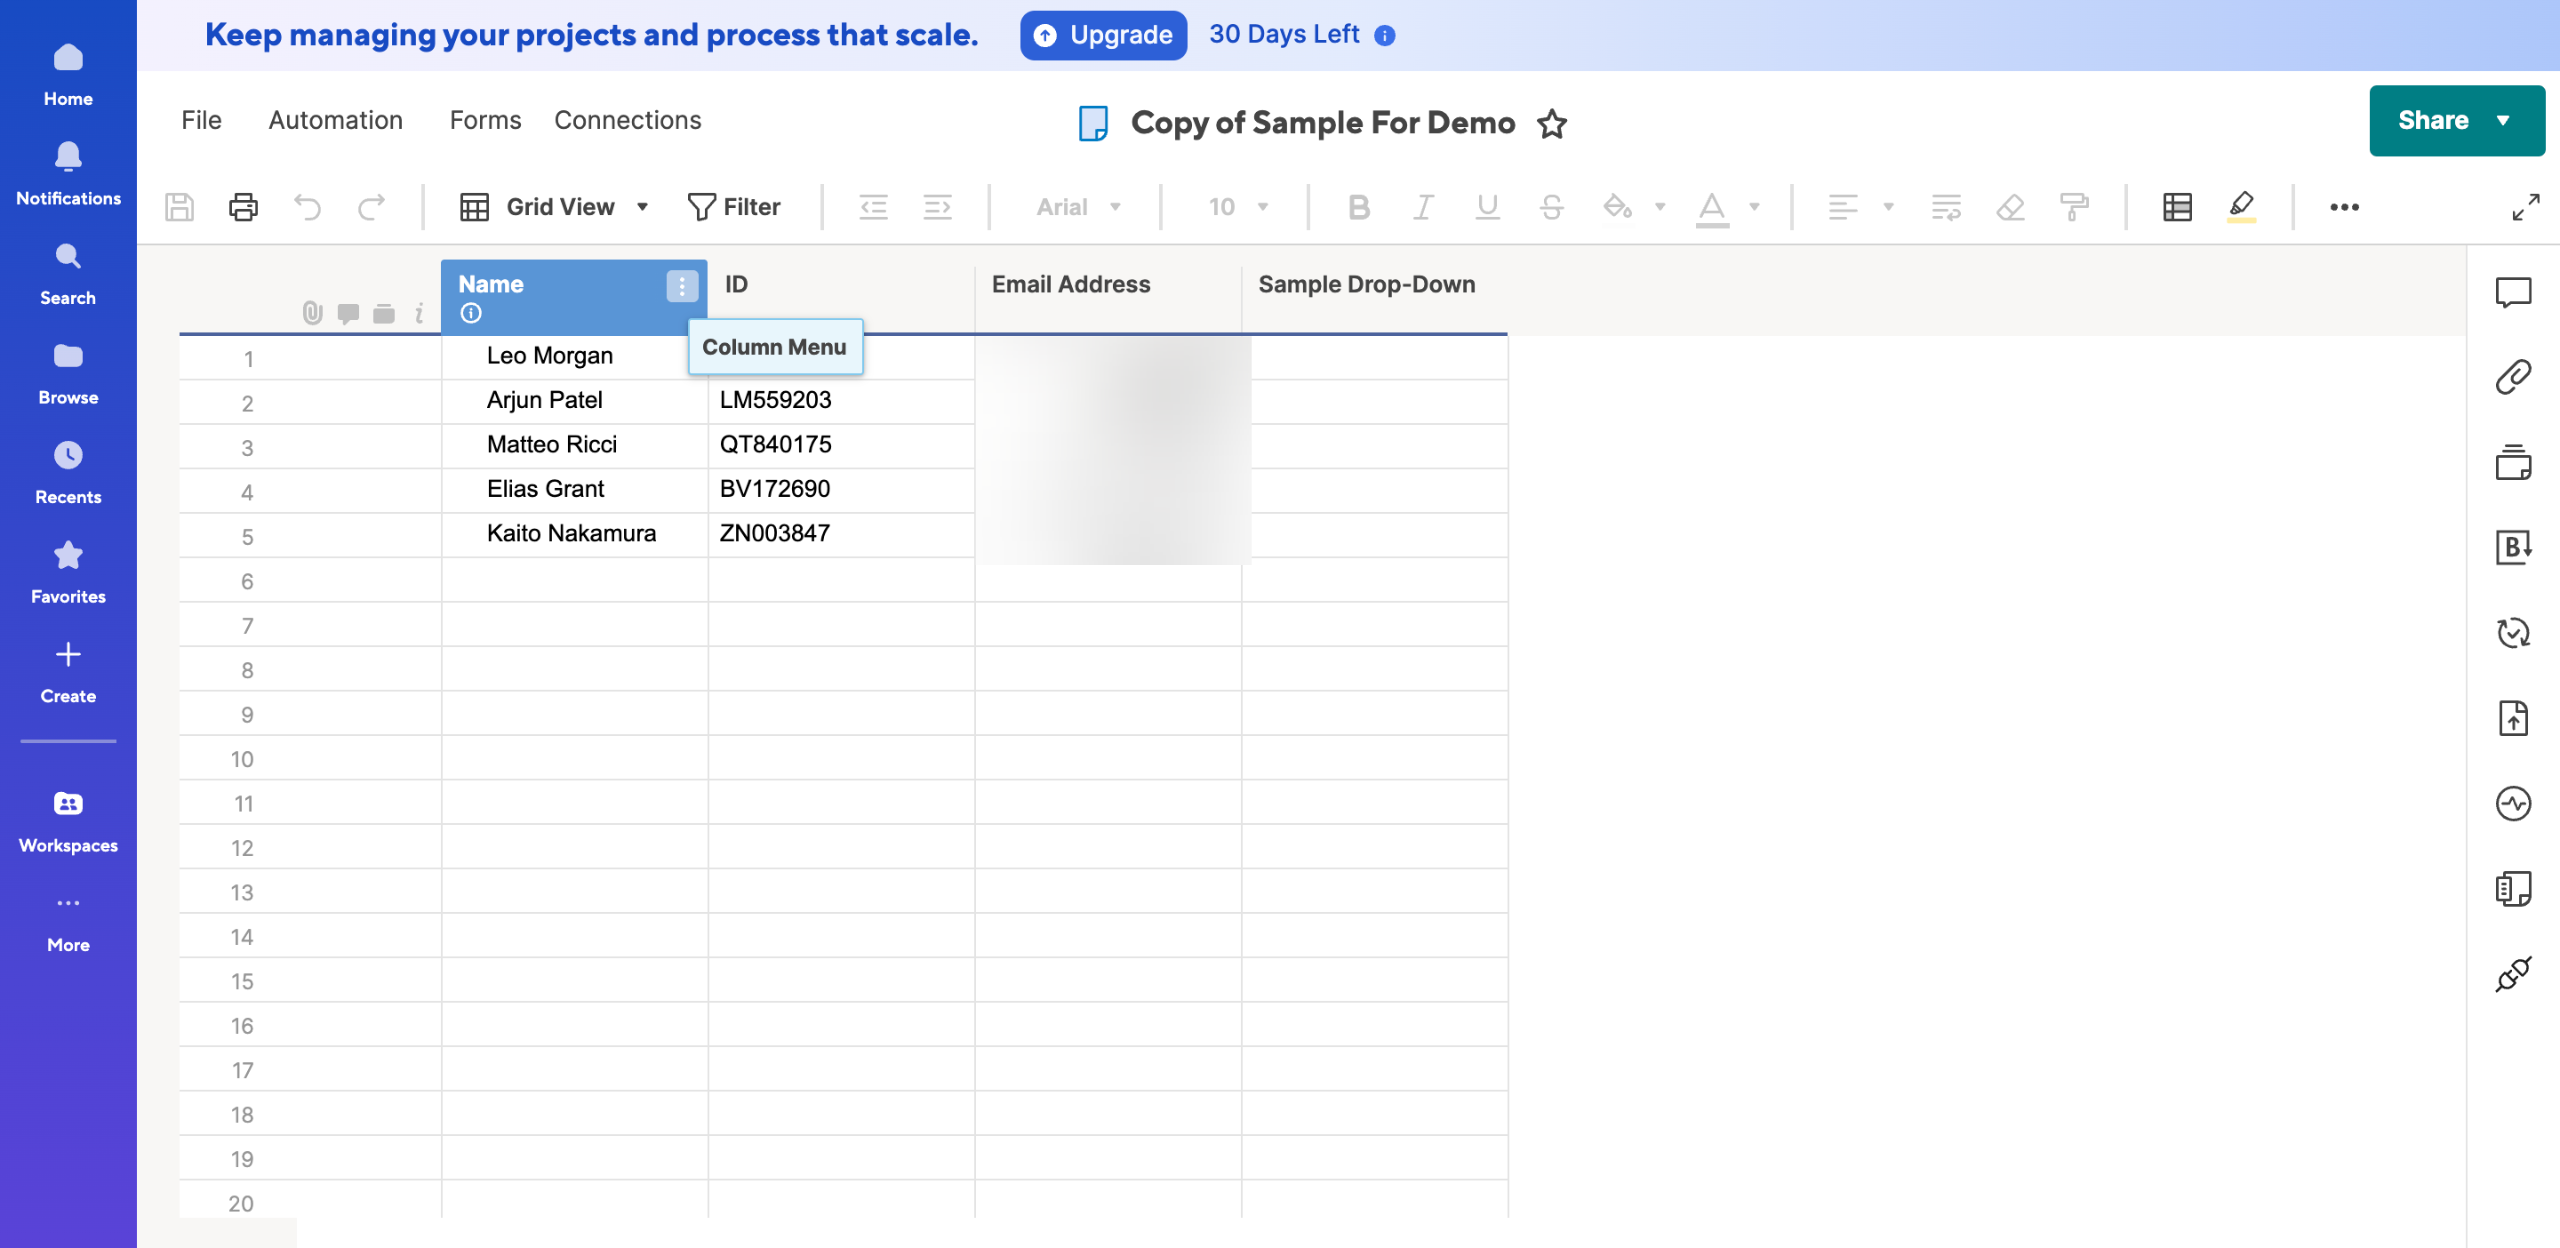The image size is (2560, 1248).
Task: Open the Automation menu
Action: 335,120
